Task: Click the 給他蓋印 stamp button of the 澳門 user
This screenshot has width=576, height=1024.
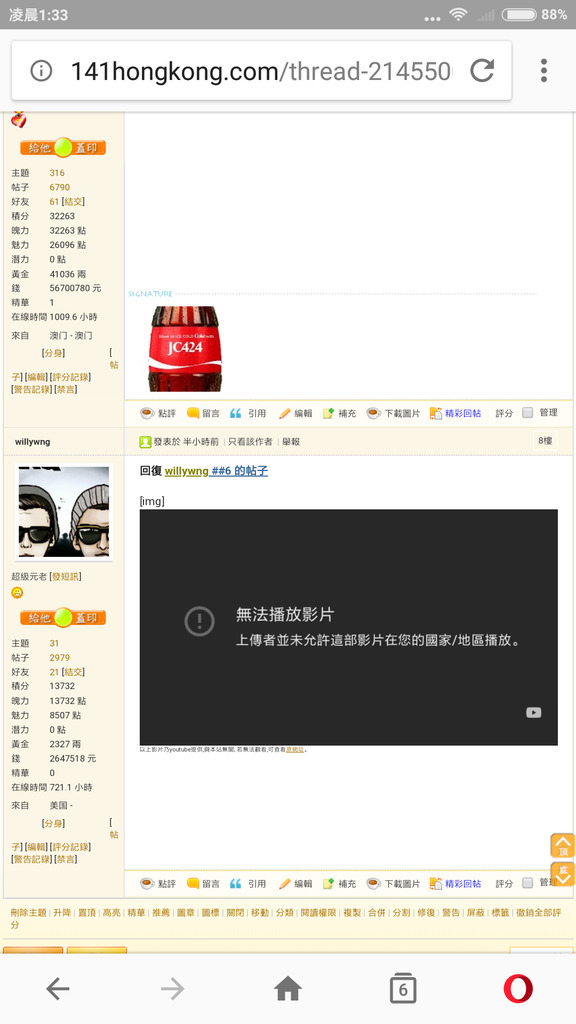Action: point(63,148)
